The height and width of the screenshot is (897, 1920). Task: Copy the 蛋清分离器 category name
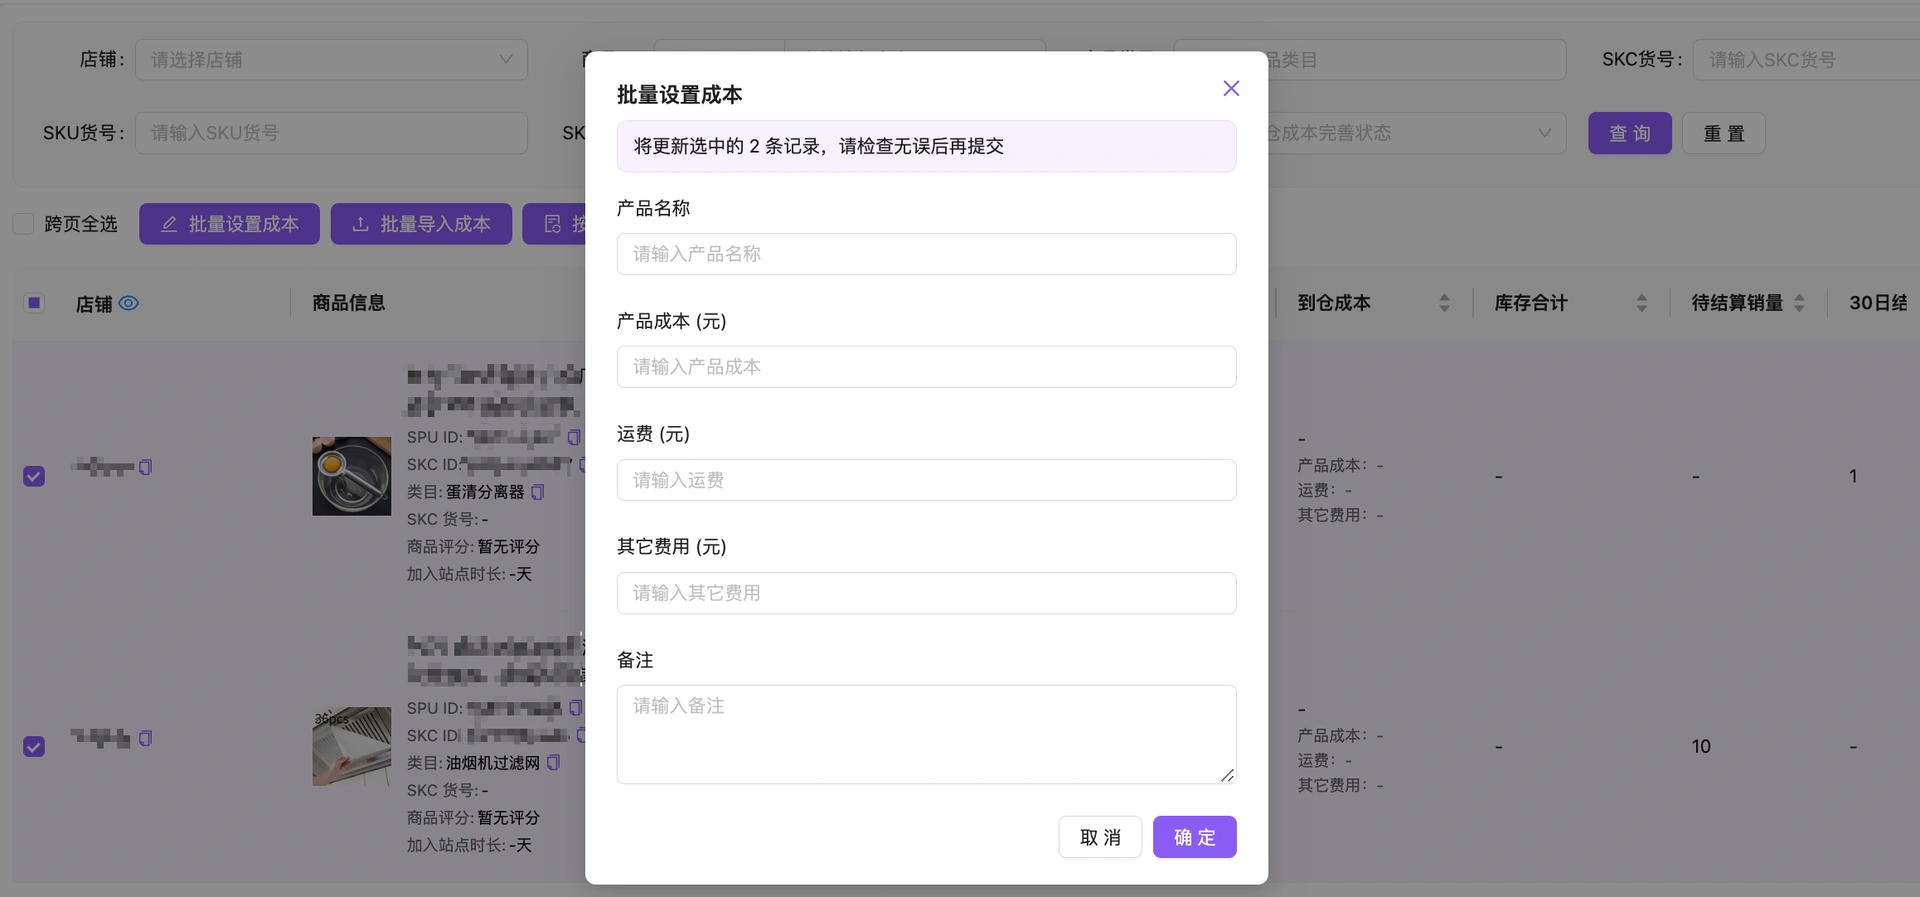point(538,492)
